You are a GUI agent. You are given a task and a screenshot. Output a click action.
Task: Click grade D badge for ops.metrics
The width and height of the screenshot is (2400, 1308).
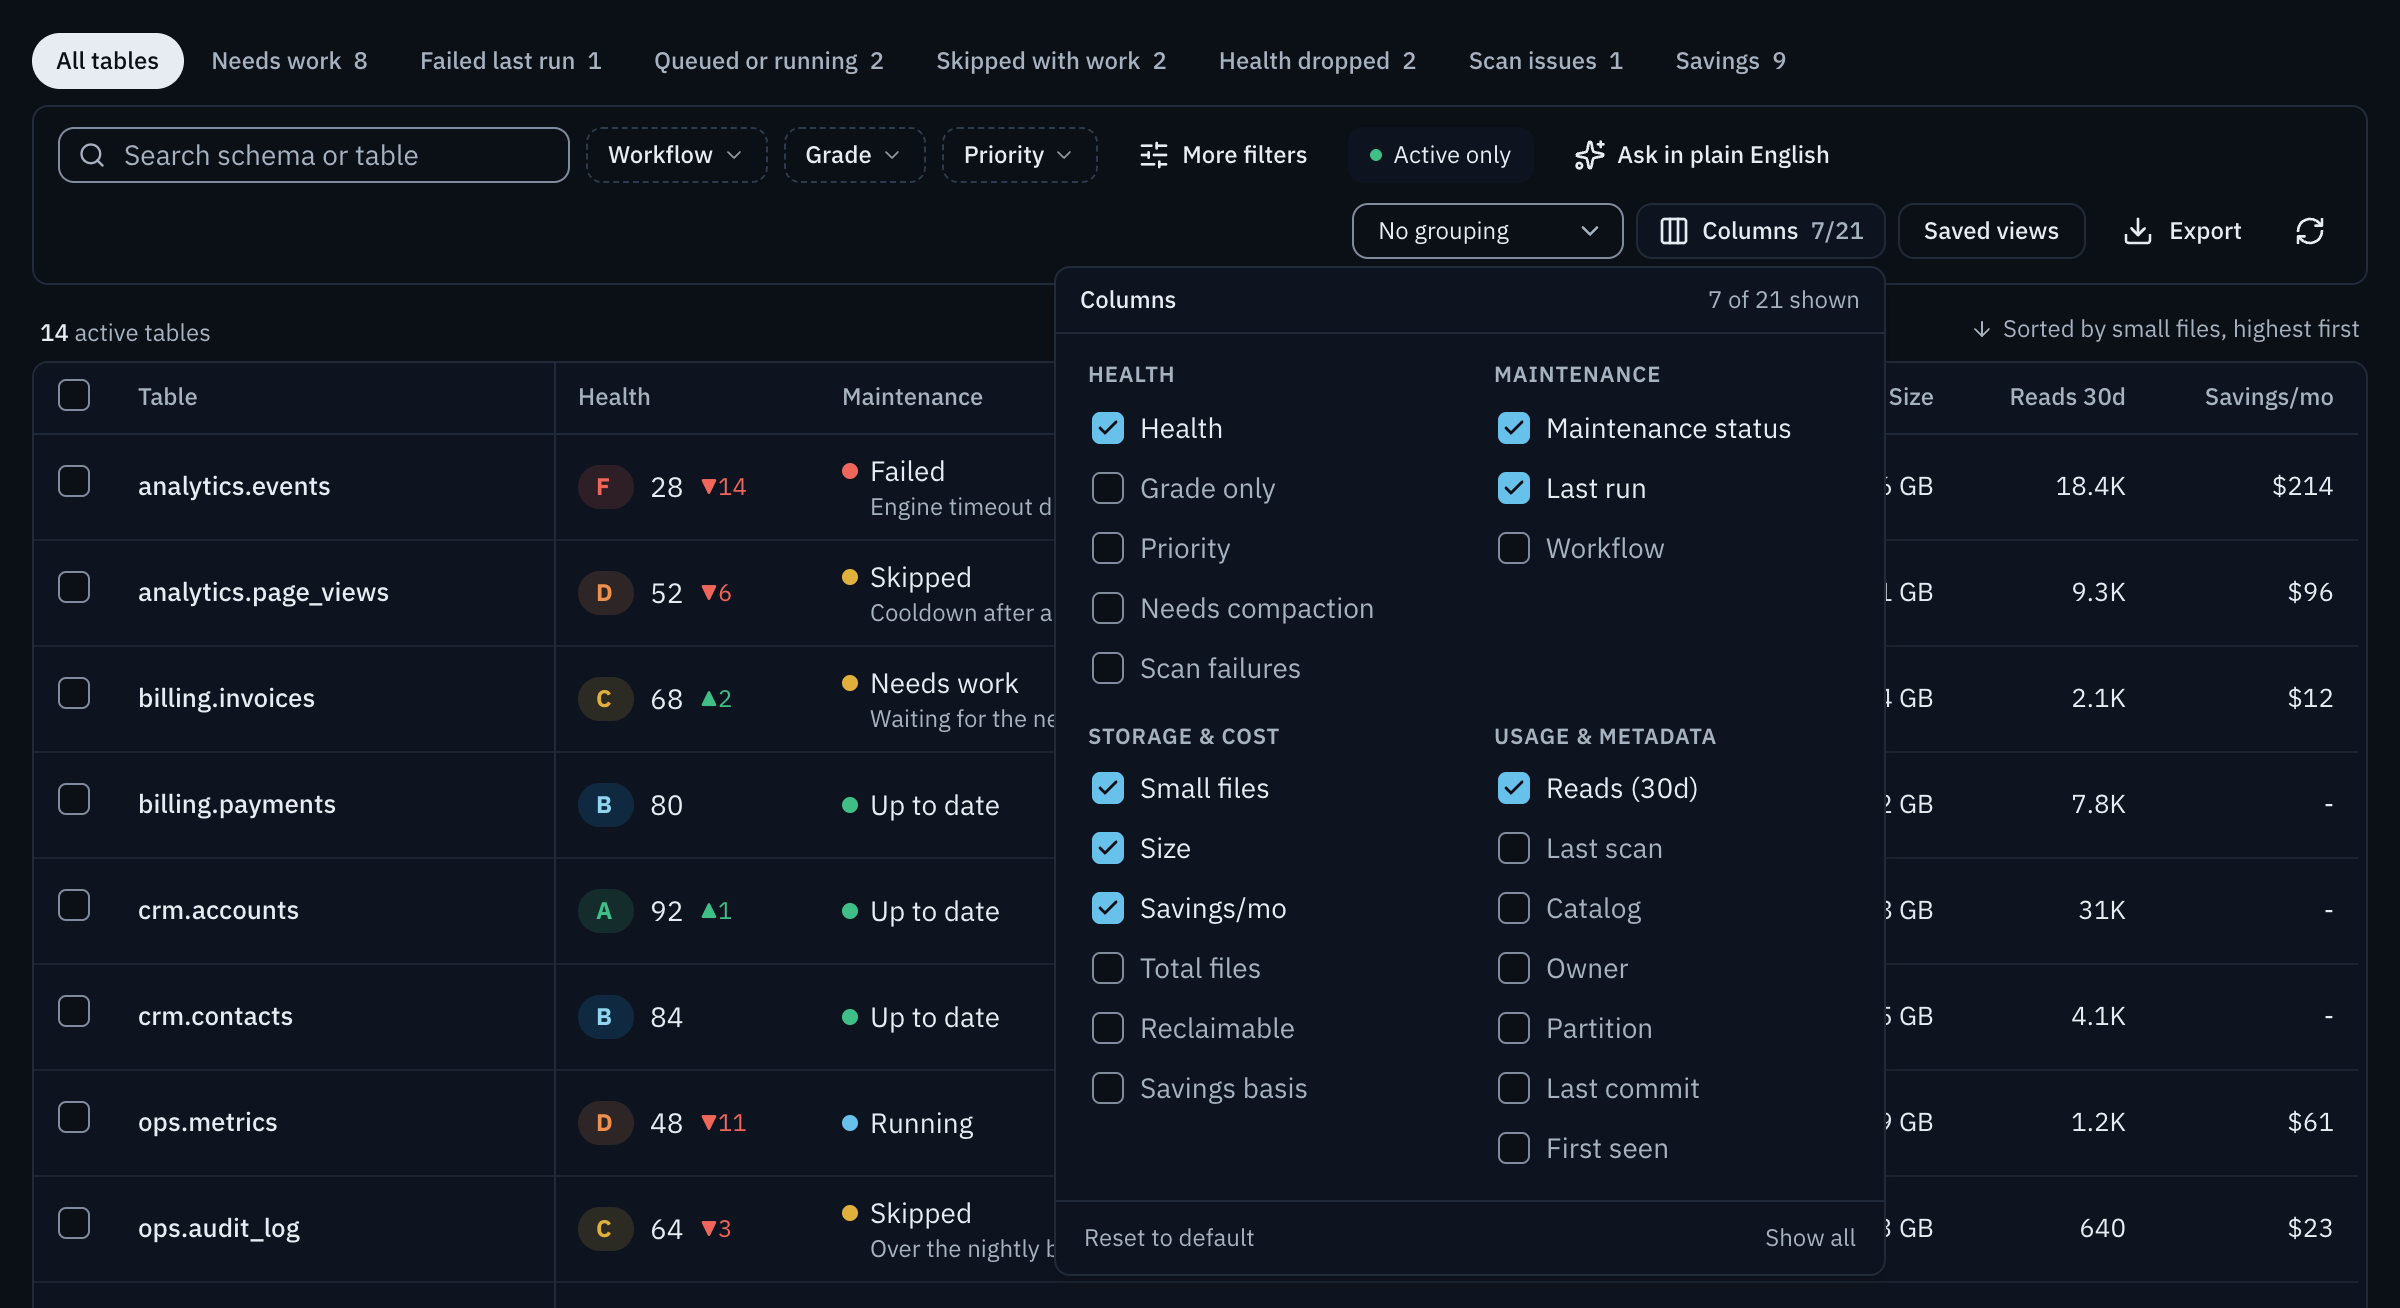604,1123
